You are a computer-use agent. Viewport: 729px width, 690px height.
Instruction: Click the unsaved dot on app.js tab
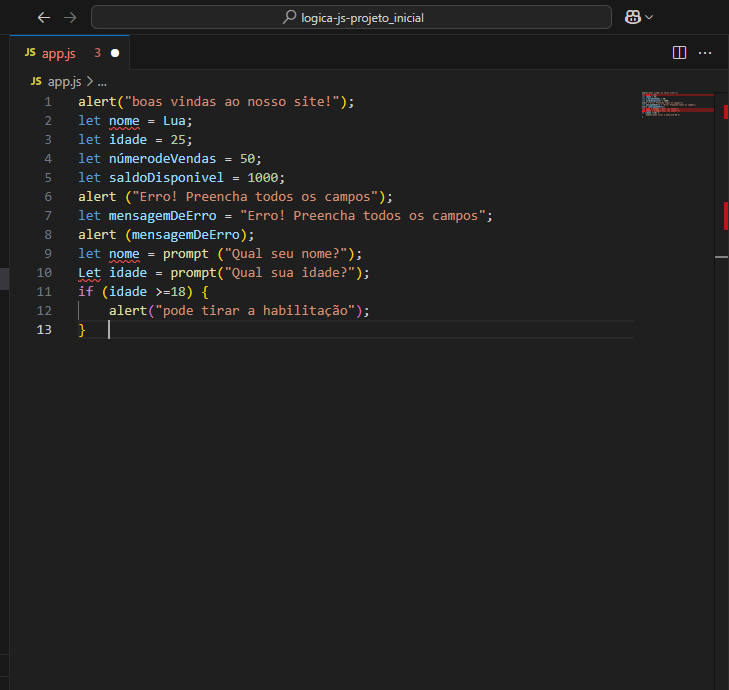point(115,53)
